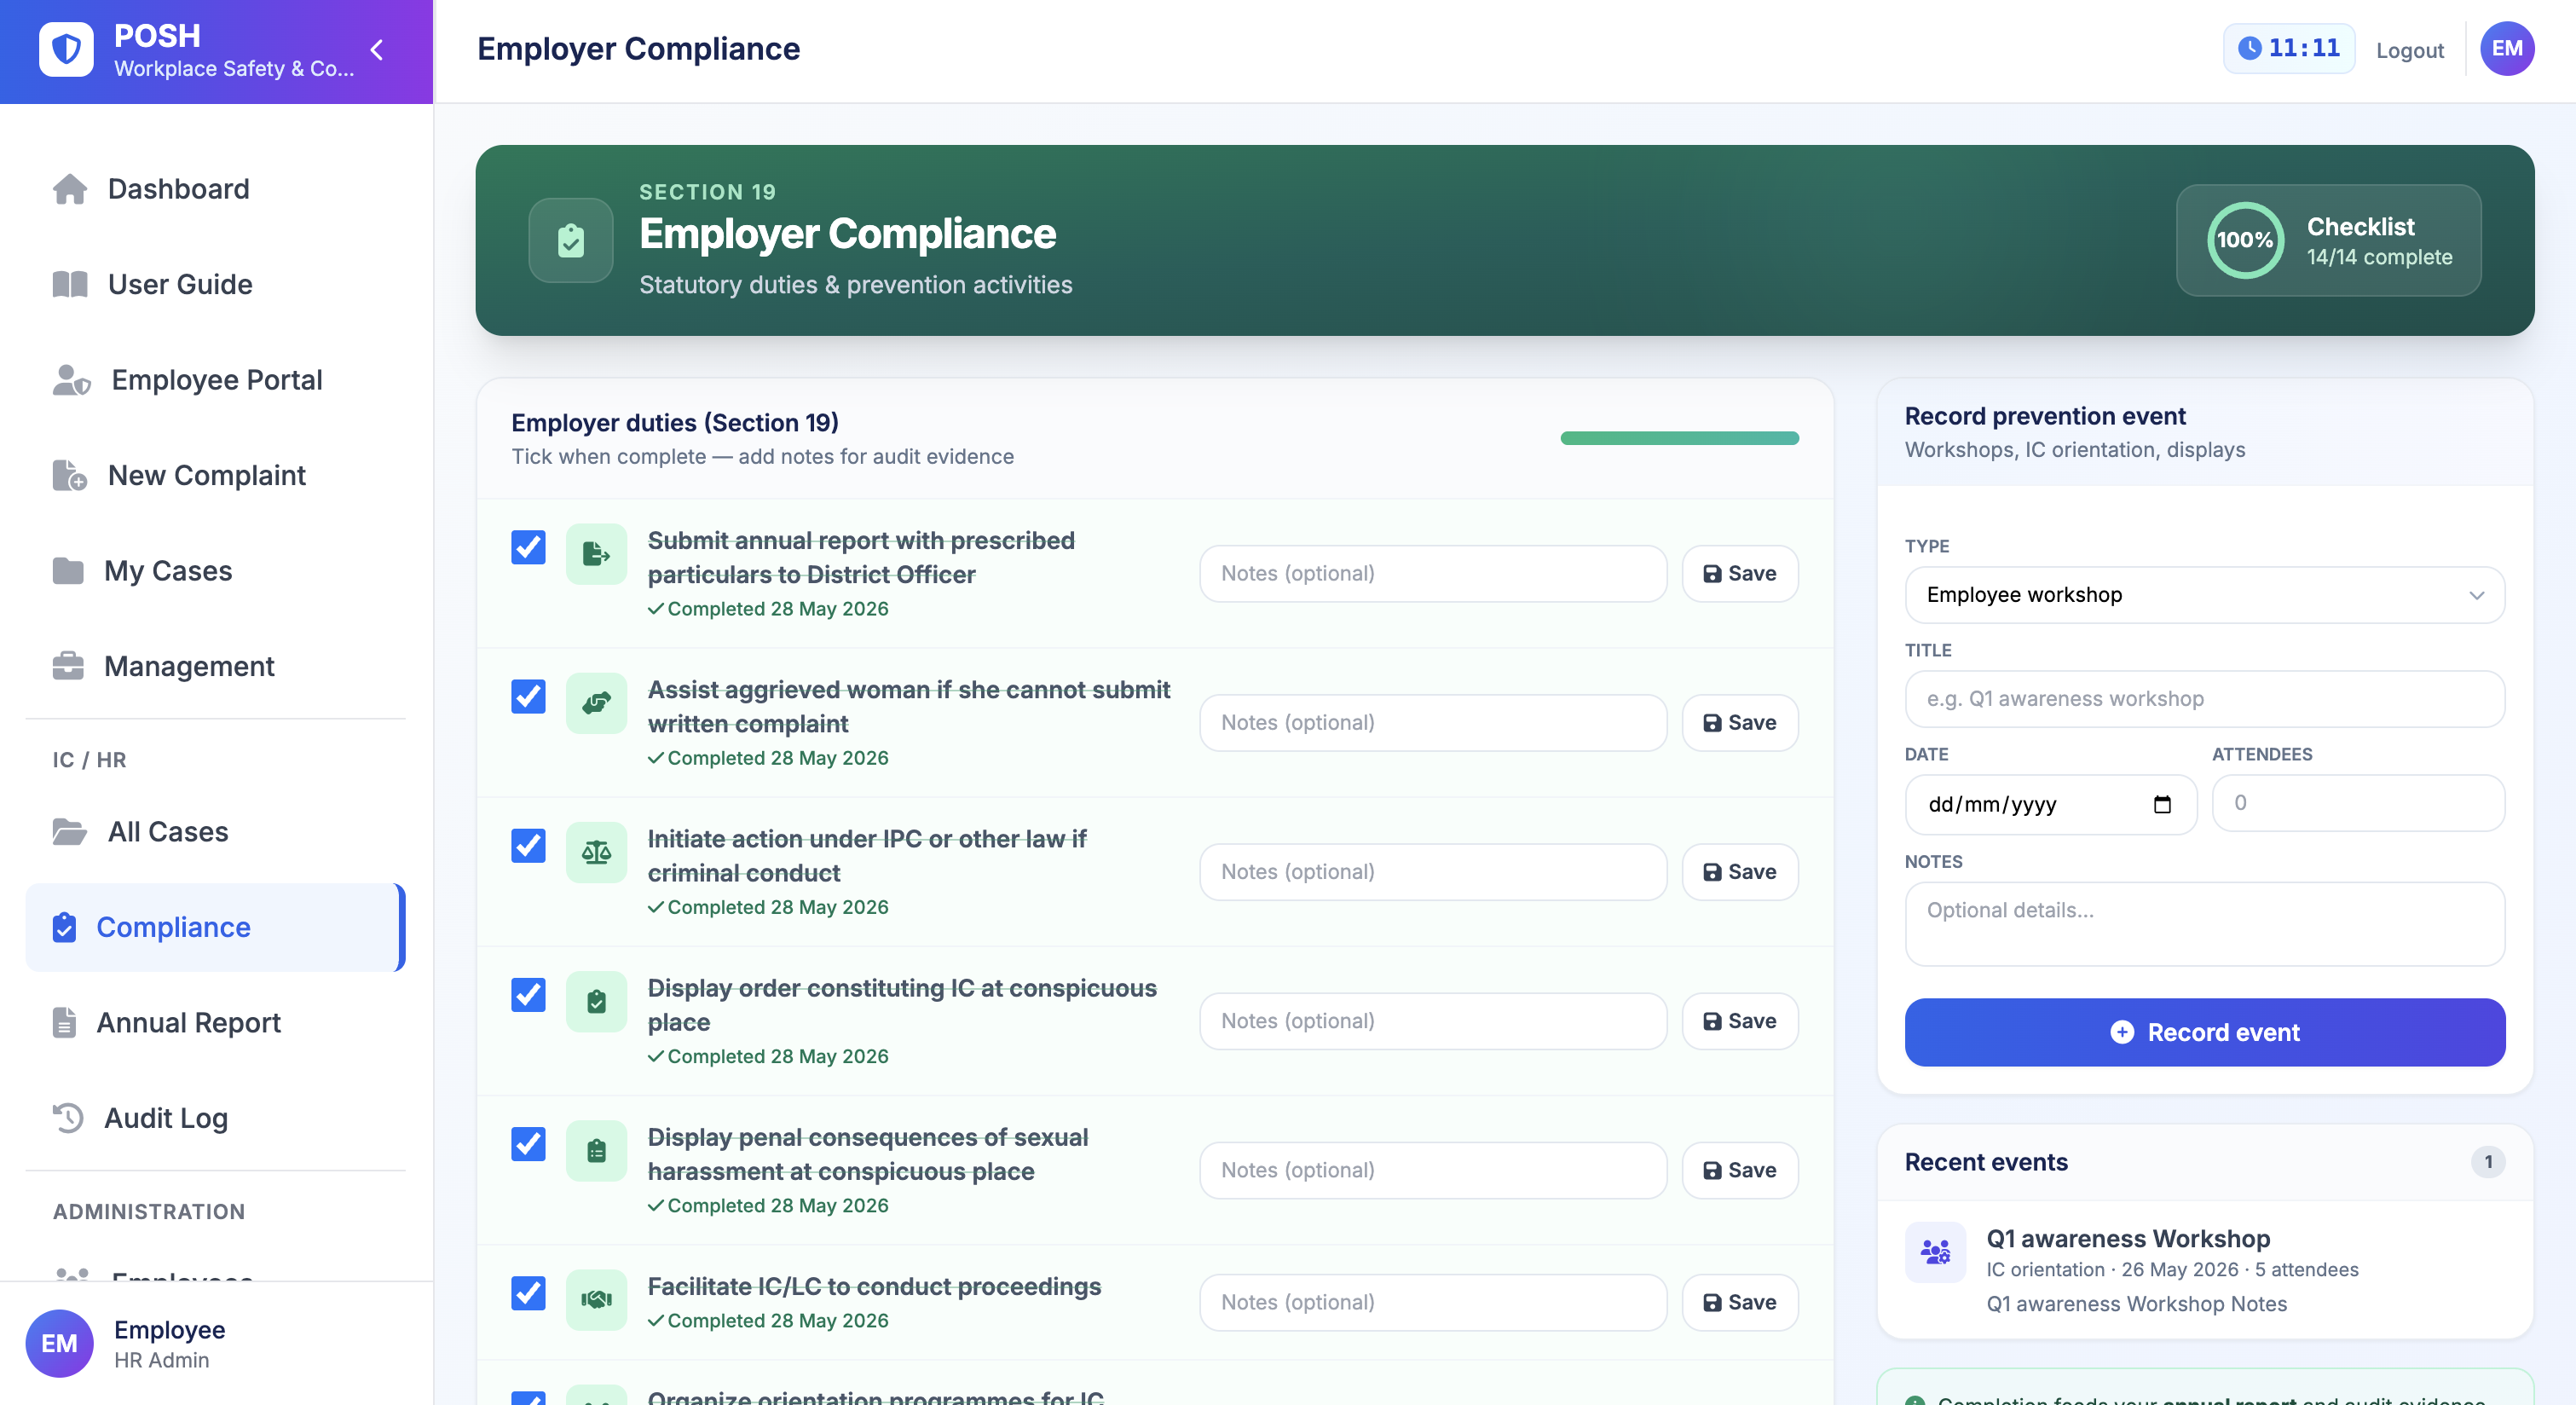Click the Employee Portal person-shield icon
Viewport: 2576px width, 1405px height.
click(71, 380)
